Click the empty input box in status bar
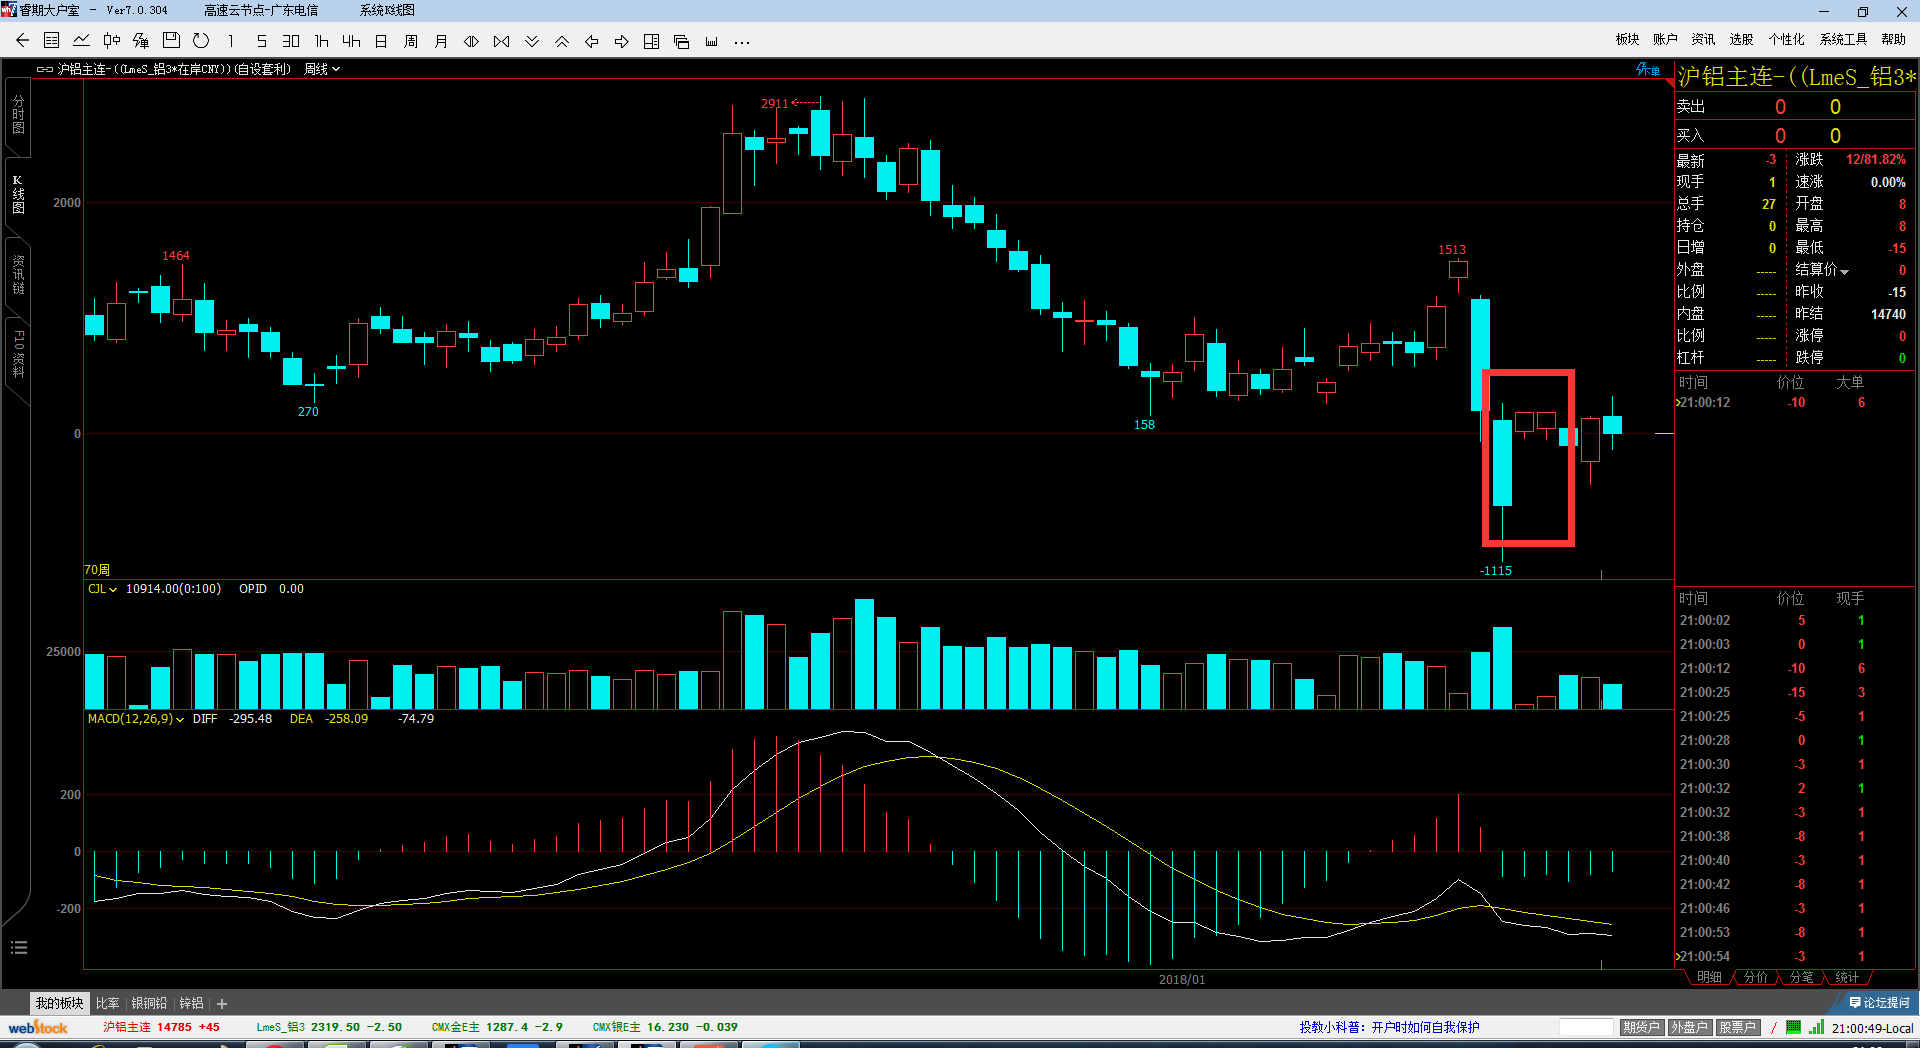Image resolution: width=1920 pixels, height=1048 pixels. (1586, 1027)
